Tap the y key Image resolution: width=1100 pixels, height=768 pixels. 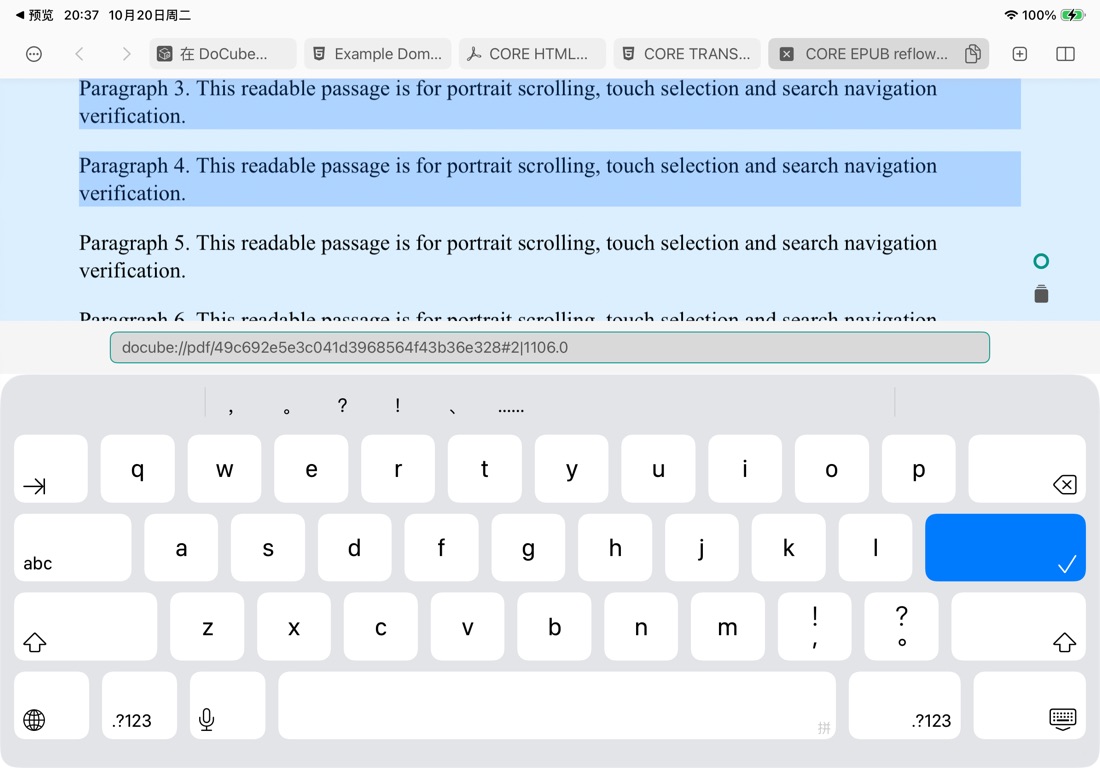571,469
